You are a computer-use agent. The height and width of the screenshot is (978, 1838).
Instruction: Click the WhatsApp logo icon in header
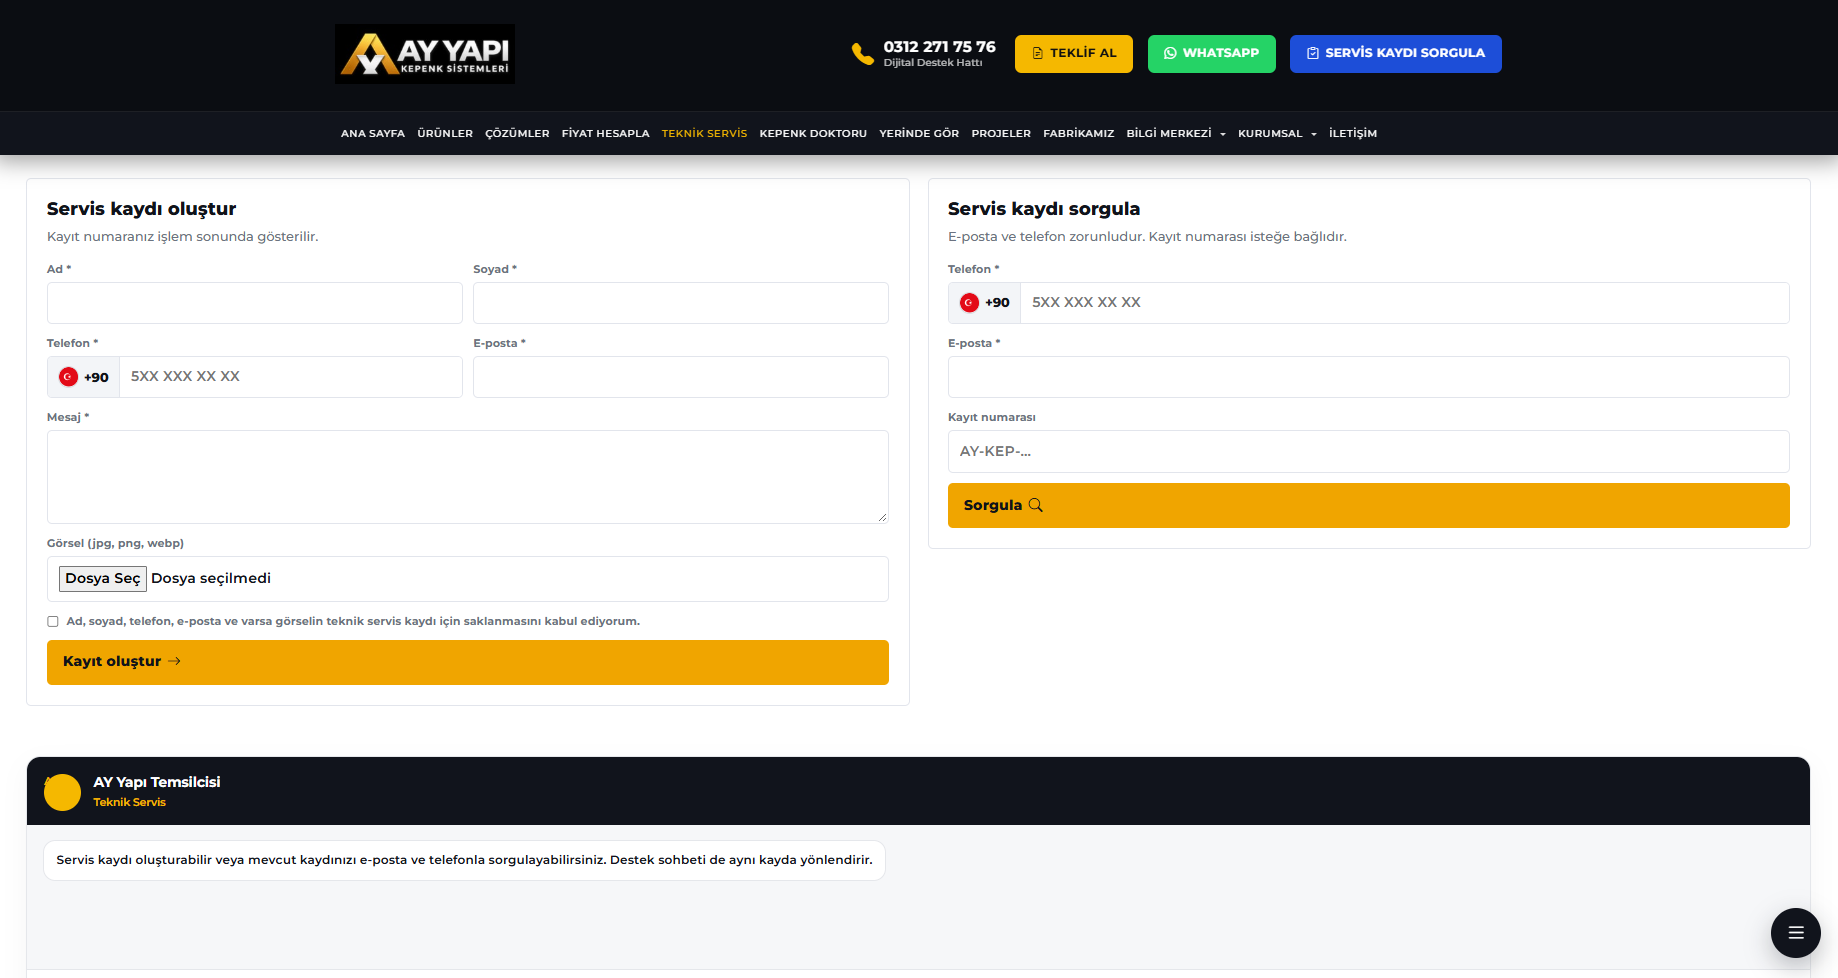[x=1170, y=53]
